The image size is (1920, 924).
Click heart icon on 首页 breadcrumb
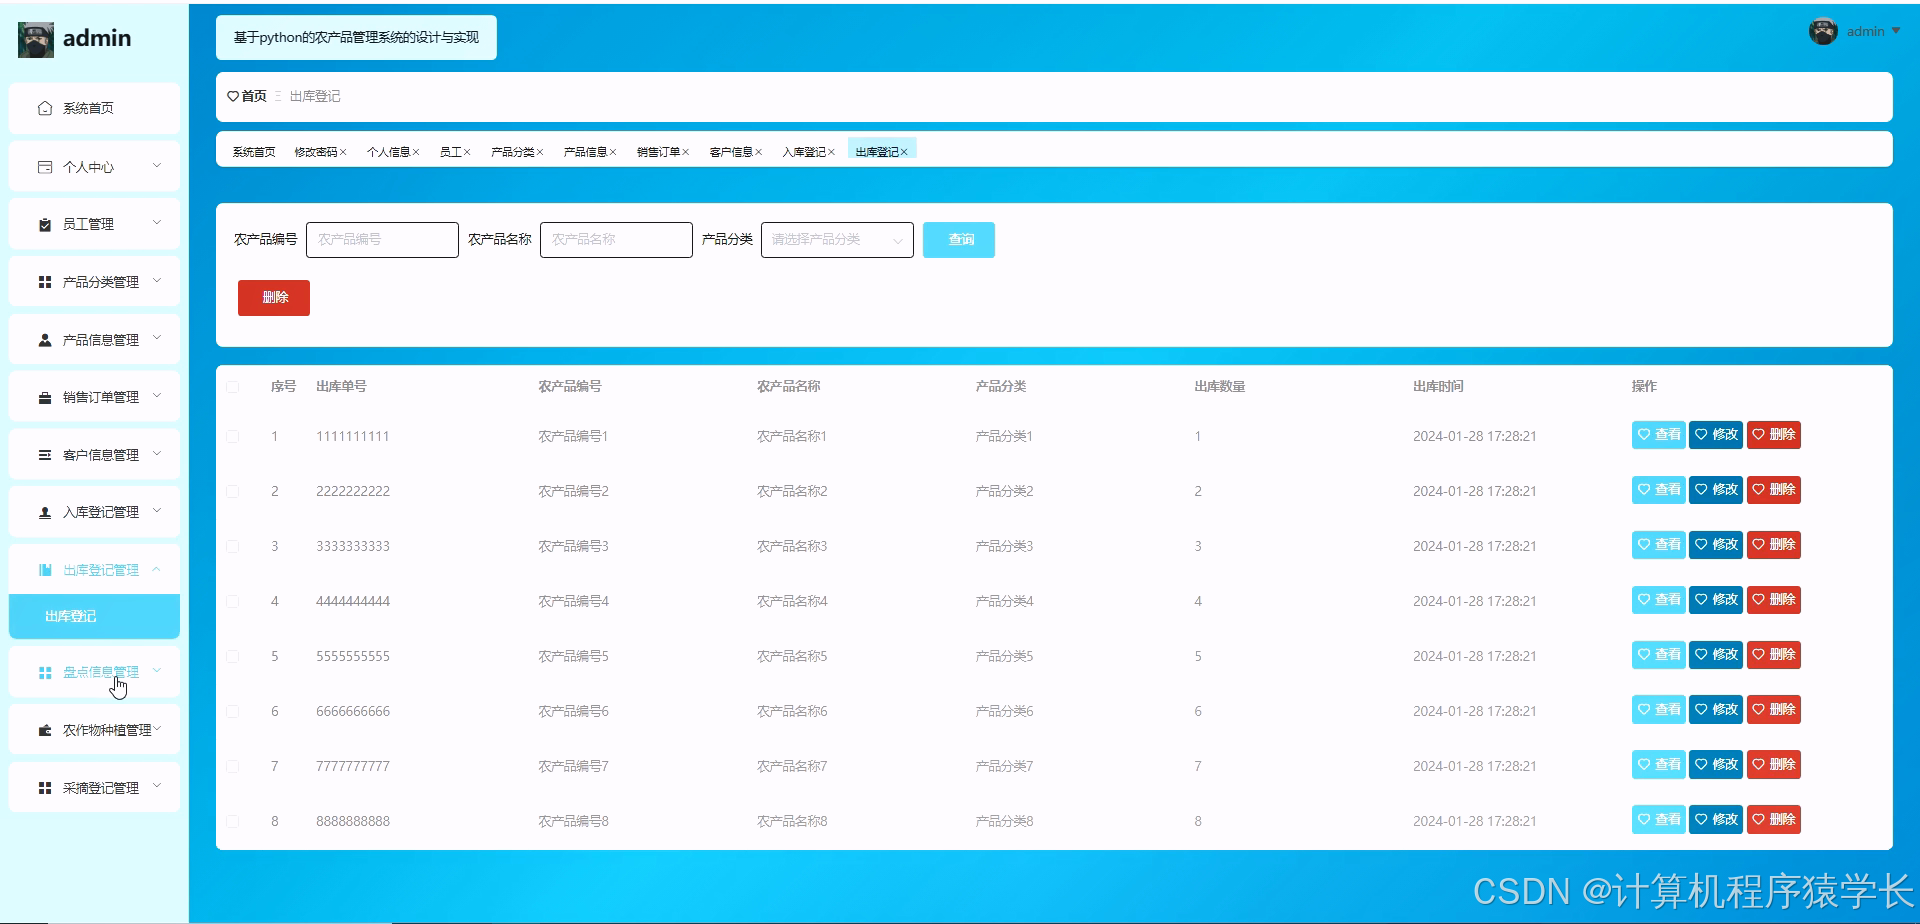pyautogui.click(x=233, y=96)
